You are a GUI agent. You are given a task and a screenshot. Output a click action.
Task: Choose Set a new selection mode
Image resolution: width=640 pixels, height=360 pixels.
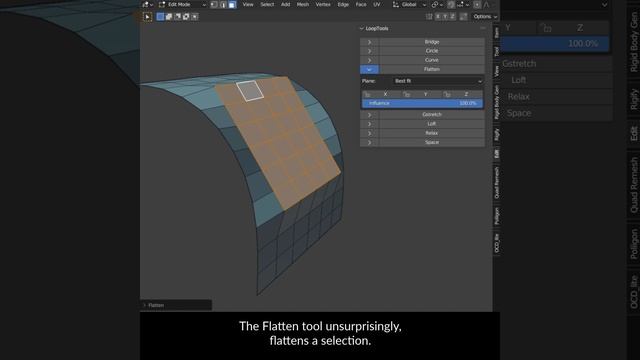click(x=160, y=16)
